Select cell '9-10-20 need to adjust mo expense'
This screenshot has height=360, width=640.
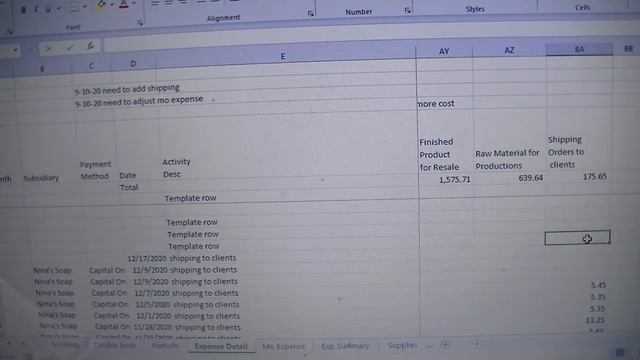pyautogui.click(x=139, y=101)
